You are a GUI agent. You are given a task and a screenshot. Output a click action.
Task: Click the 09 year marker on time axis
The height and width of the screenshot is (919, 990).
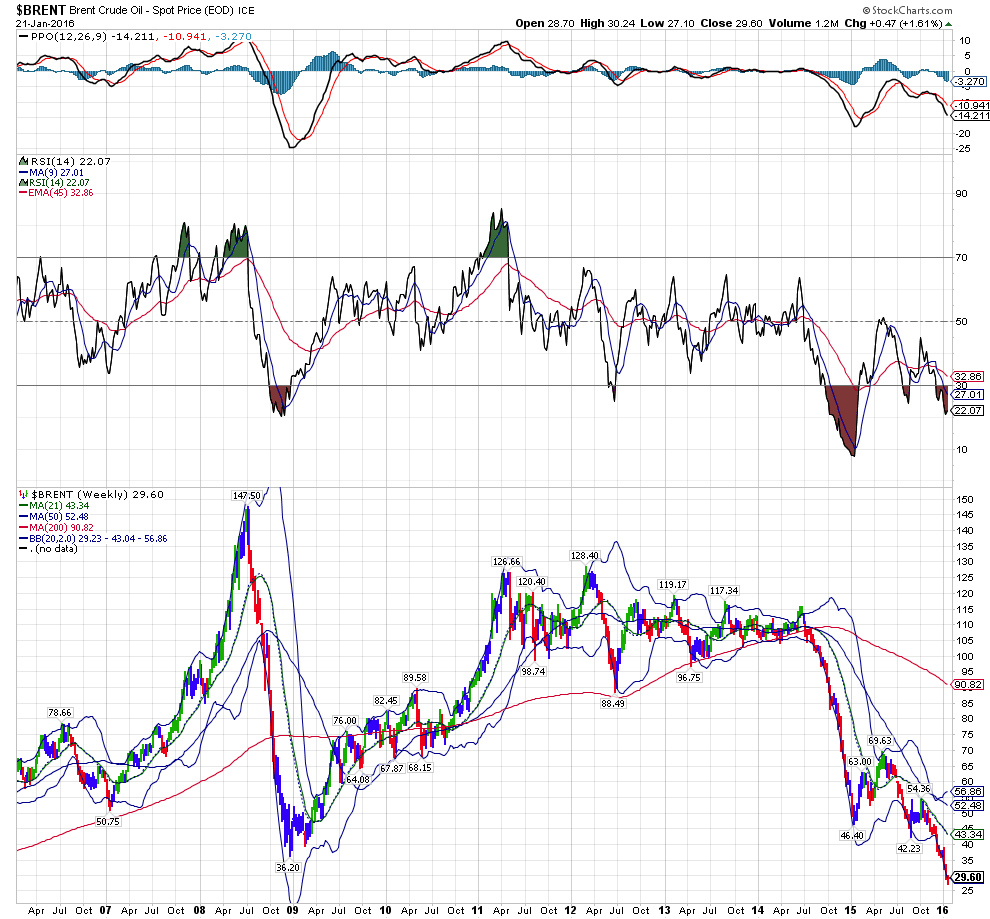(292, 911)
